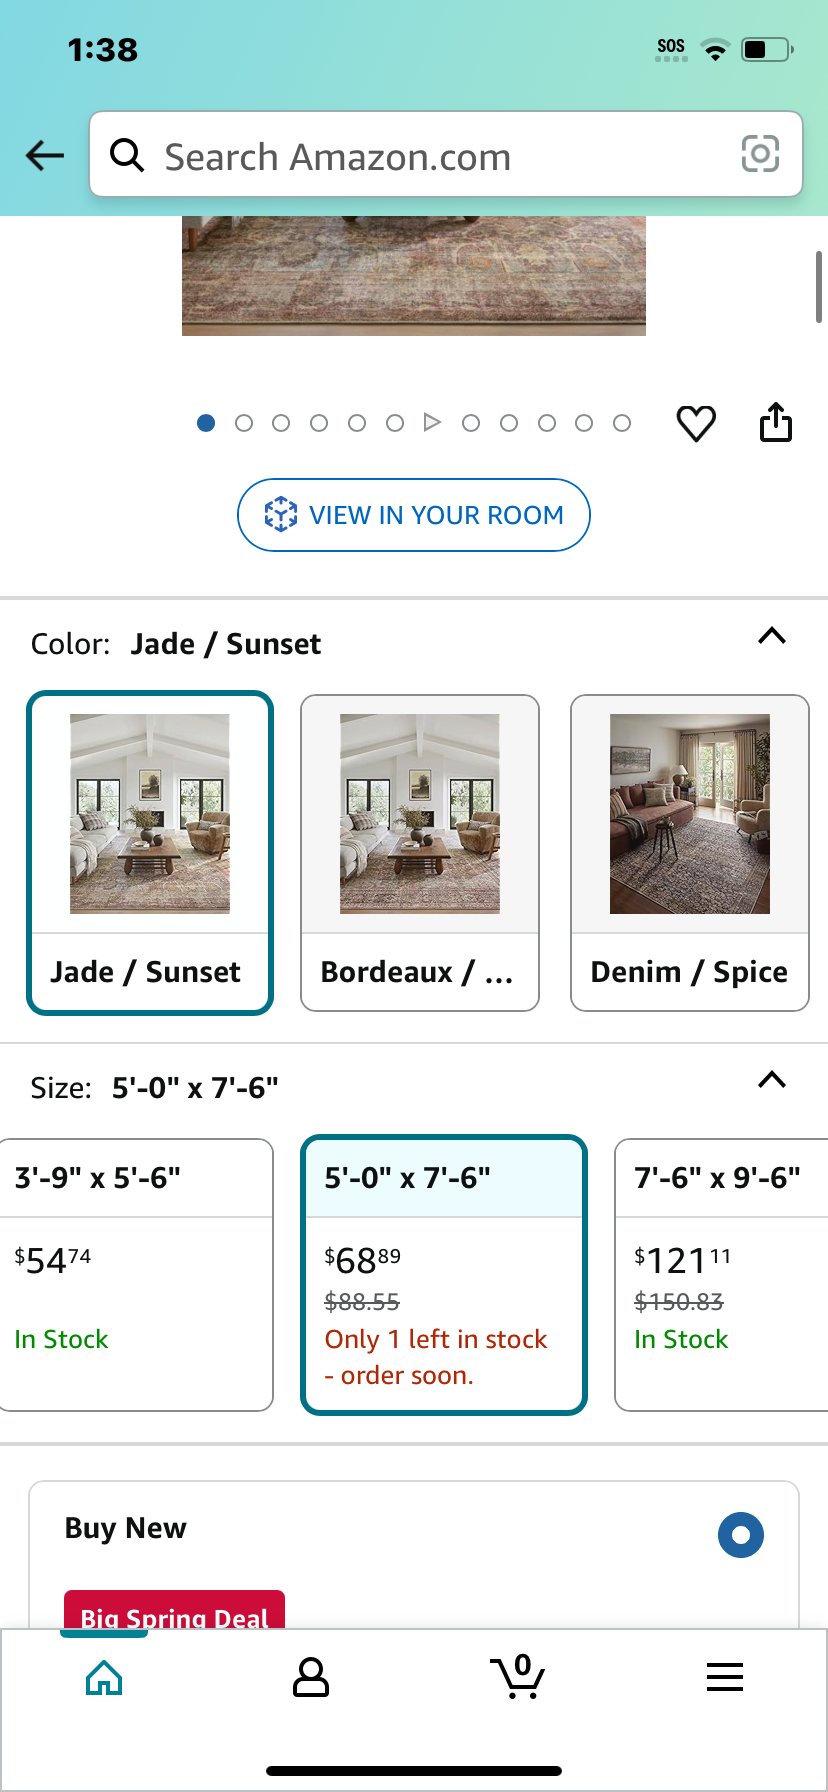The height and width of the screenshot is (1792, 828).
Task: Select size 7'-6" x 9'-6"
Action: pos(722,1275)
